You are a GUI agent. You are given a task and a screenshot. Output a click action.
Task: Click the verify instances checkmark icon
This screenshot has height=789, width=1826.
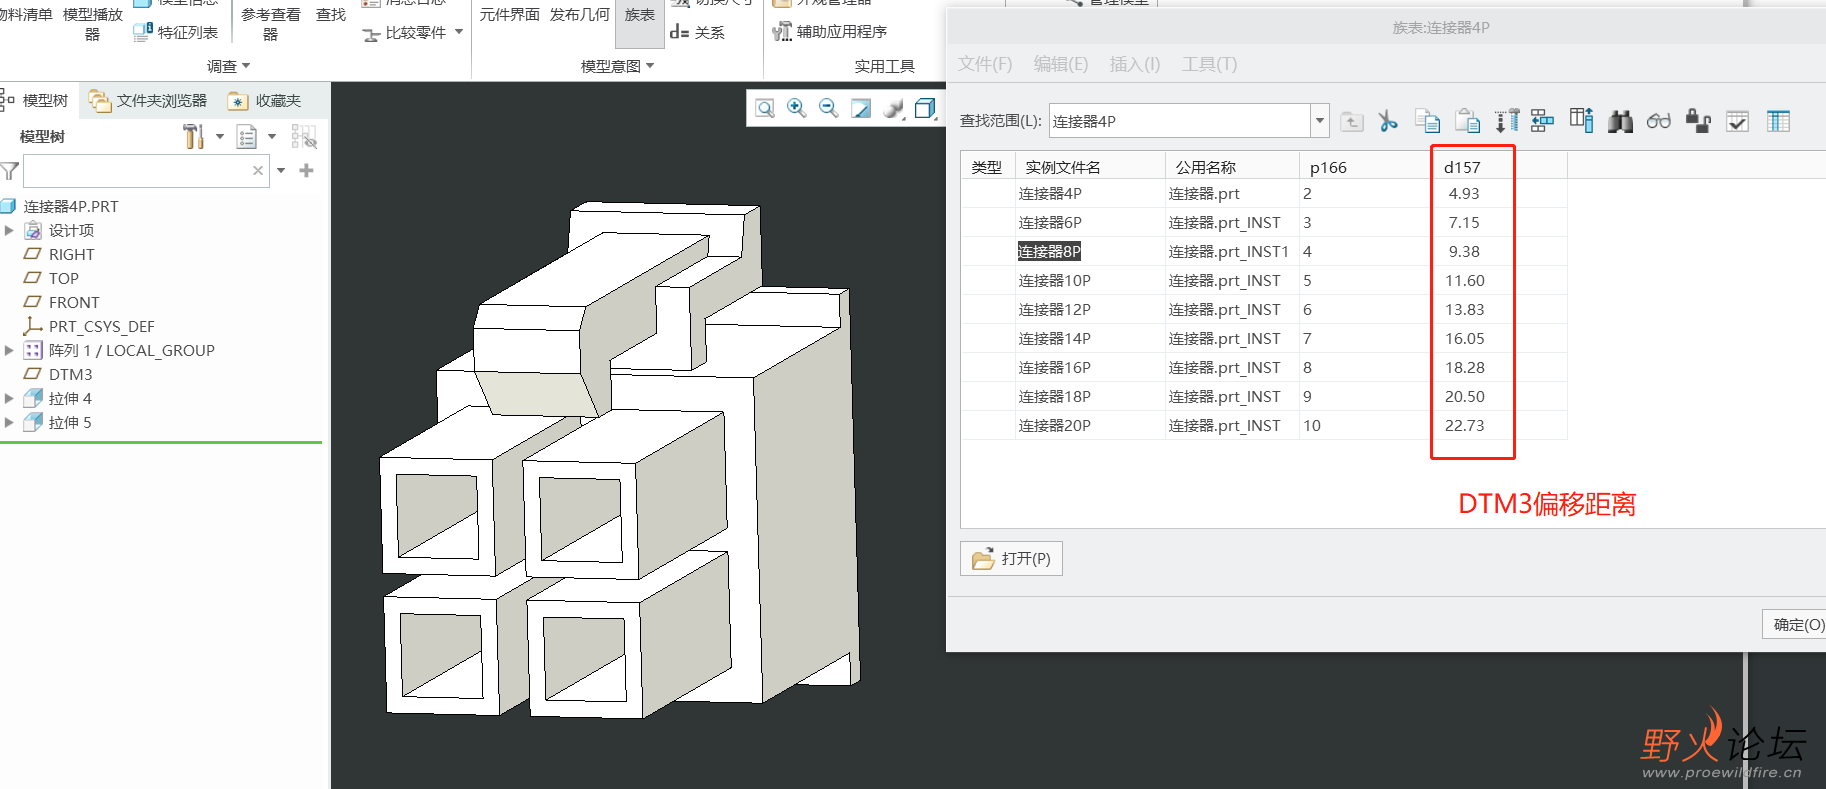pyautogui.click(x=1738, y=121)
